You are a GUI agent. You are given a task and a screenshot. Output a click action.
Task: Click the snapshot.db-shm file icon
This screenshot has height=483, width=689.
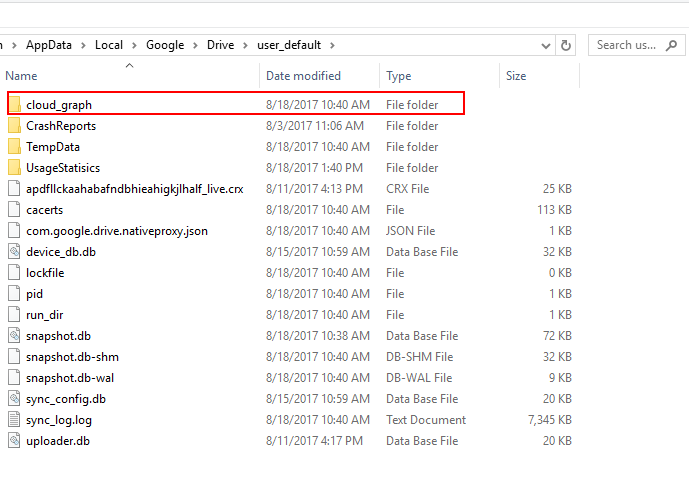pos(15,357)
